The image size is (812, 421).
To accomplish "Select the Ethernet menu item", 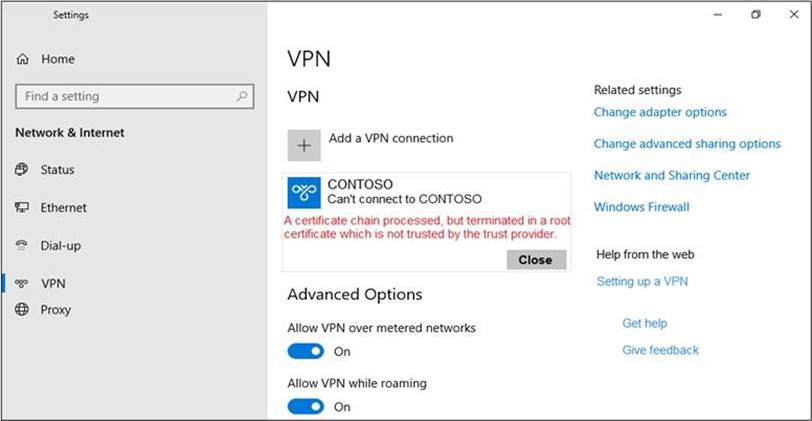I will 63,208.
